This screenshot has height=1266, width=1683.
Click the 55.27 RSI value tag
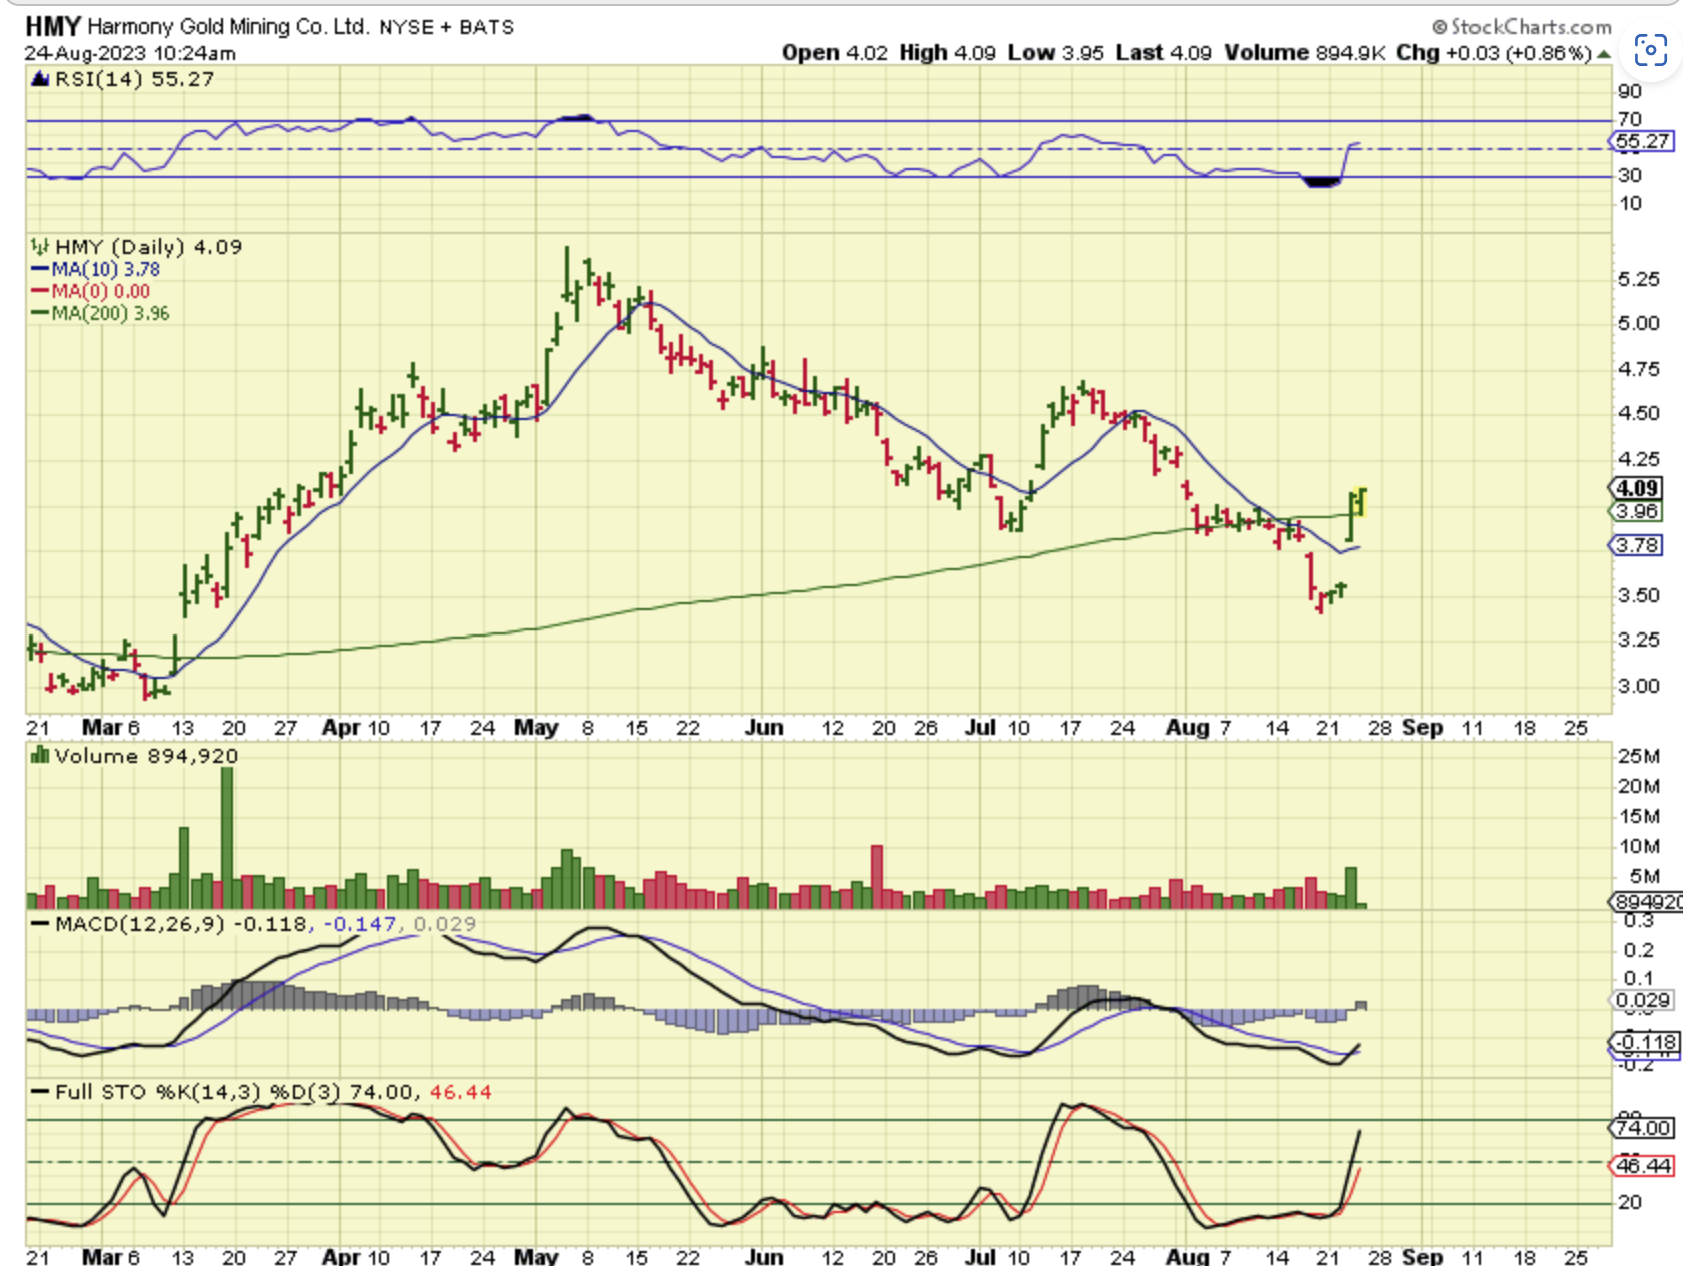[x=1642, y=141]
